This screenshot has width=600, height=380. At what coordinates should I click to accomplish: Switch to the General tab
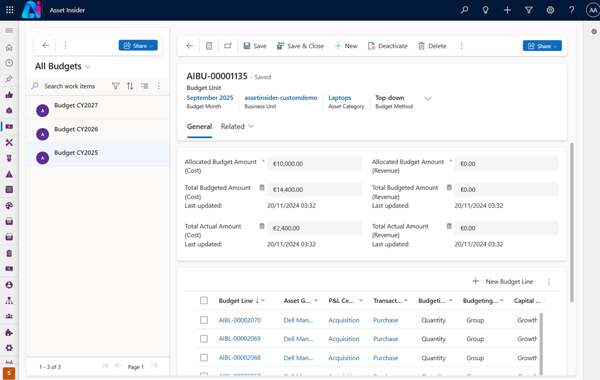[x=199, y=127]
